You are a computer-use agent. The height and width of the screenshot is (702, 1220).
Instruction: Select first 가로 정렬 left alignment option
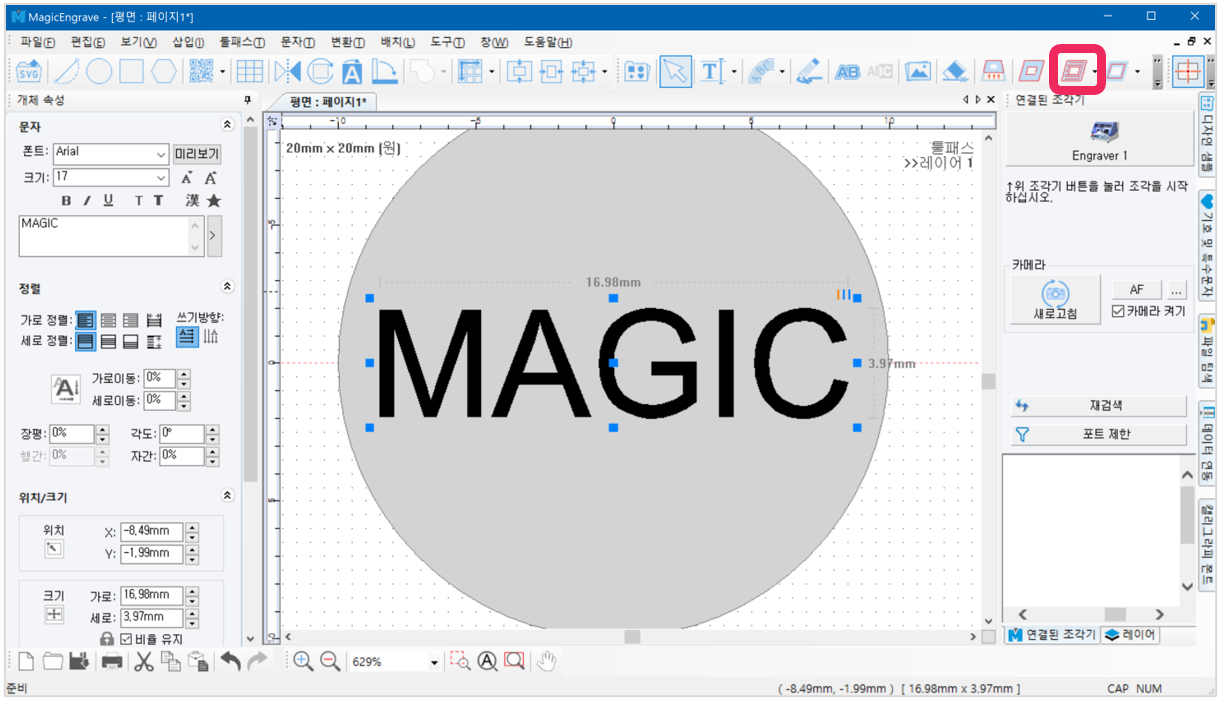86,321
